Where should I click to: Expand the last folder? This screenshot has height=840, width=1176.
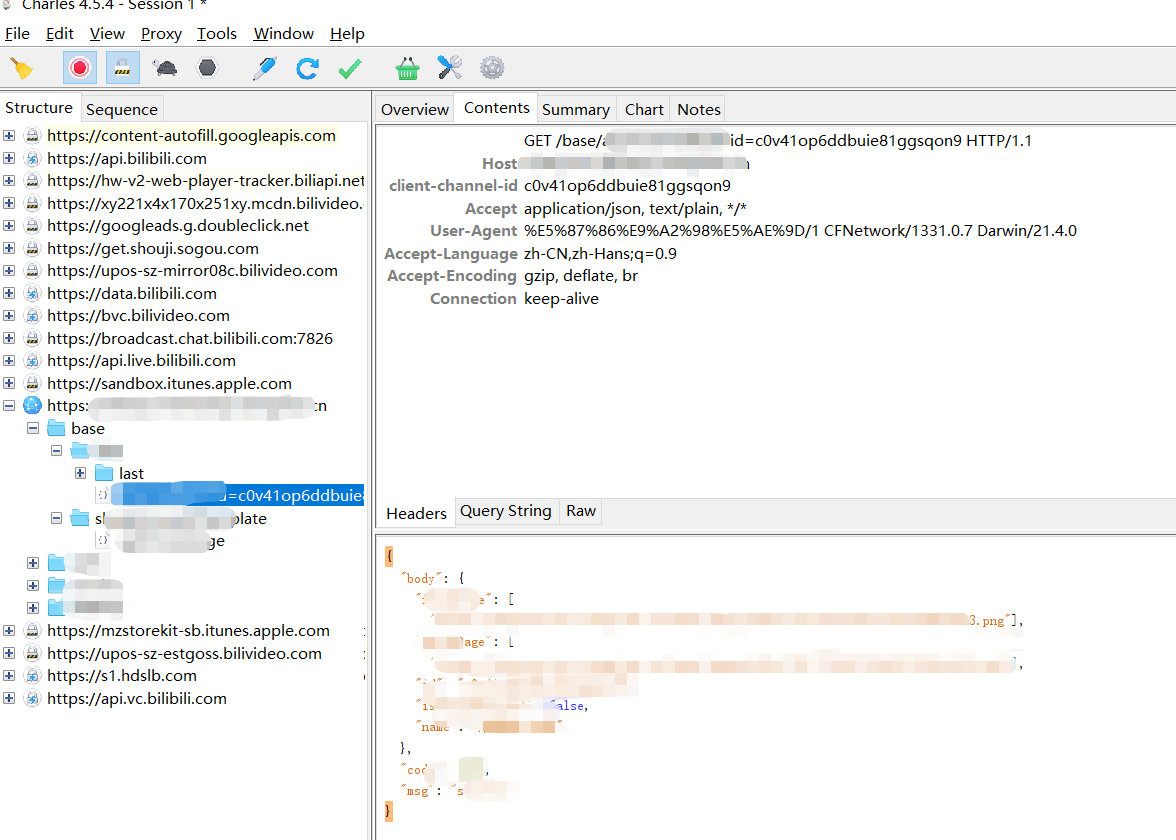pyautogui.click(x=80, y=473)
